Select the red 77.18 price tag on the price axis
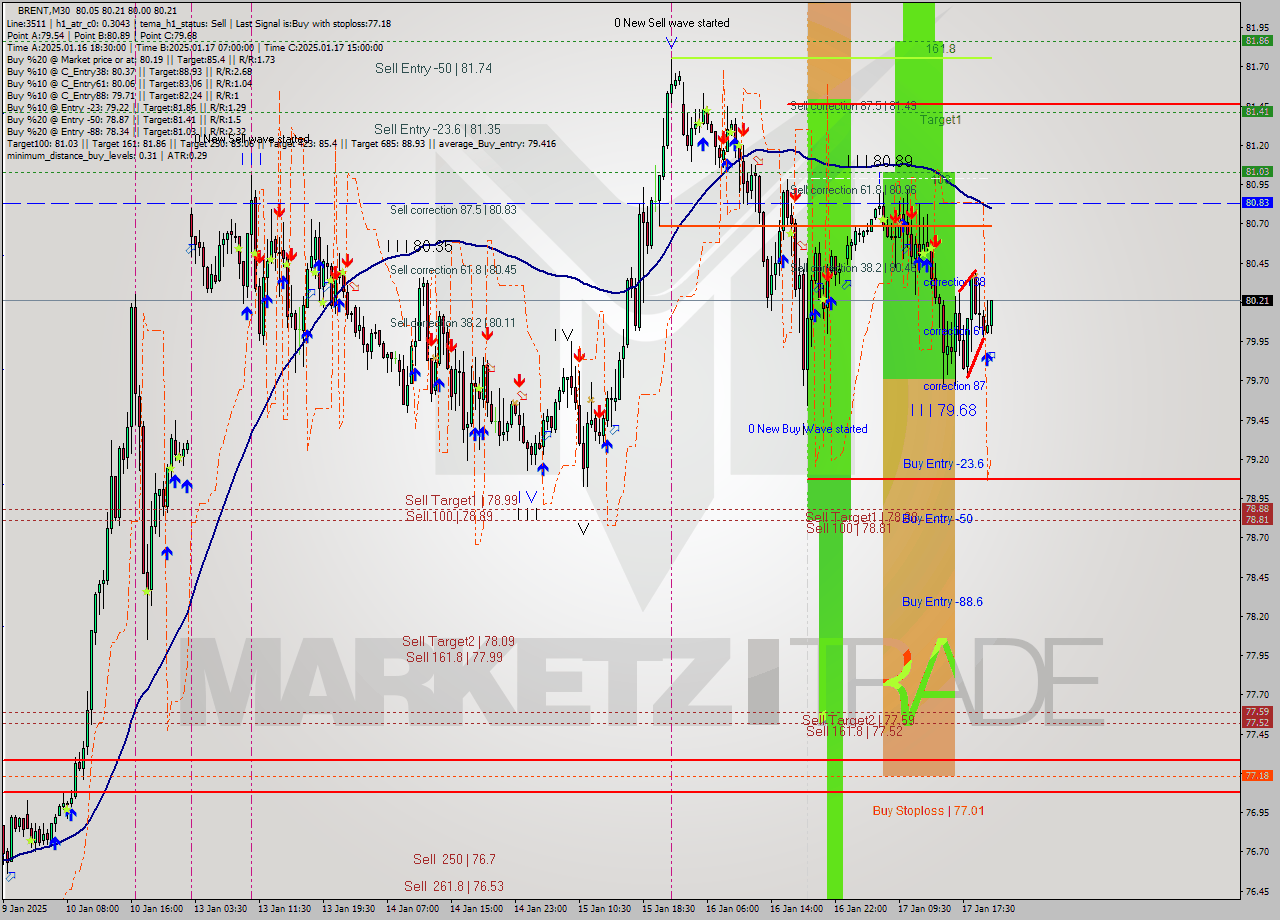Viewport: 1280px width, 920px height. [1257, 775]
